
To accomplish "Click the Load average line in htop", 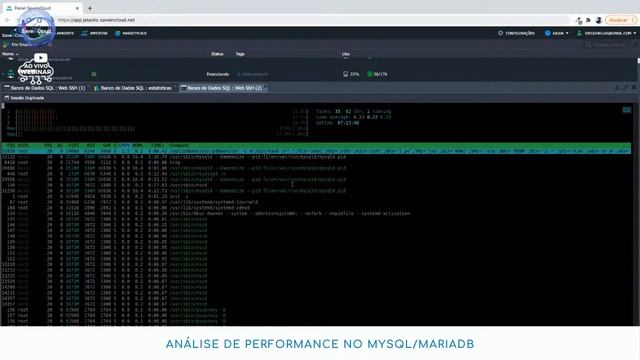I will [353, 117].
